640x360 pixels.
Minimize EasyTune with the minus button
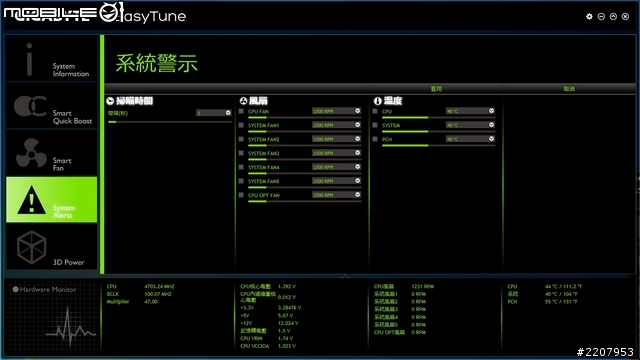tap(601, 16)
